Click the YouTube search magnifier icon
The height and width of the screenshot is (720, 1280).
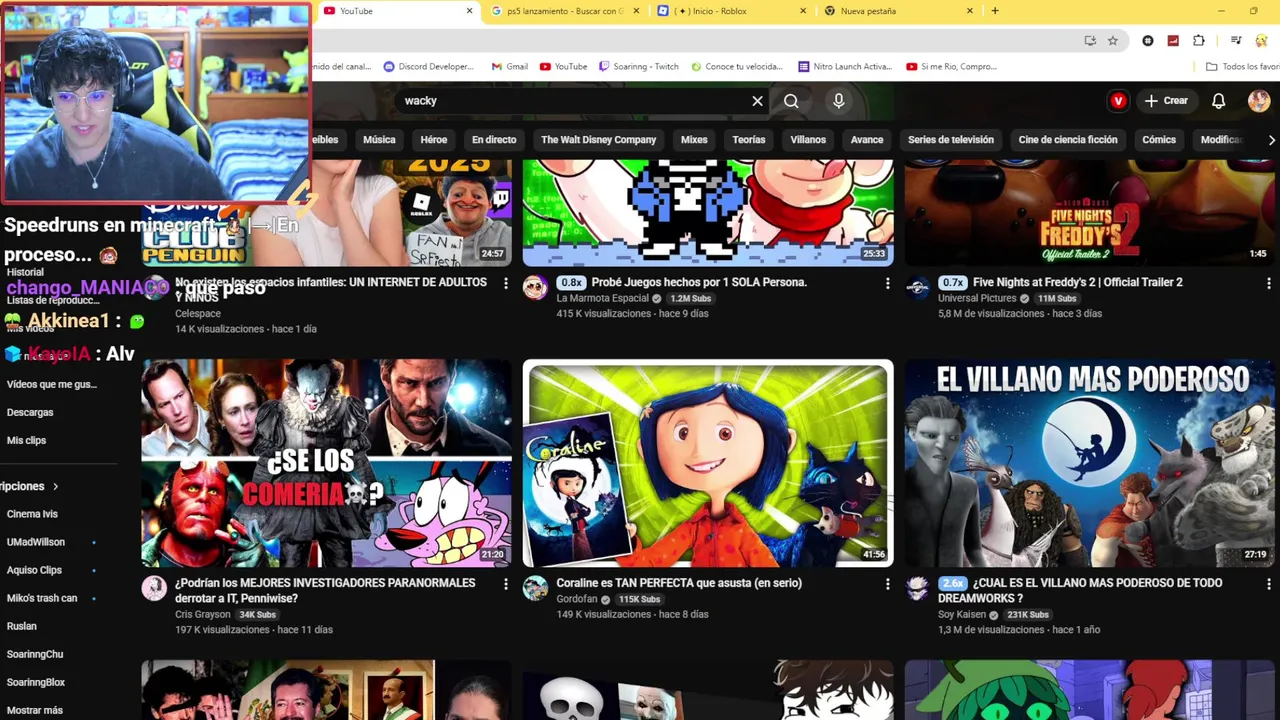tap(791, 101)
